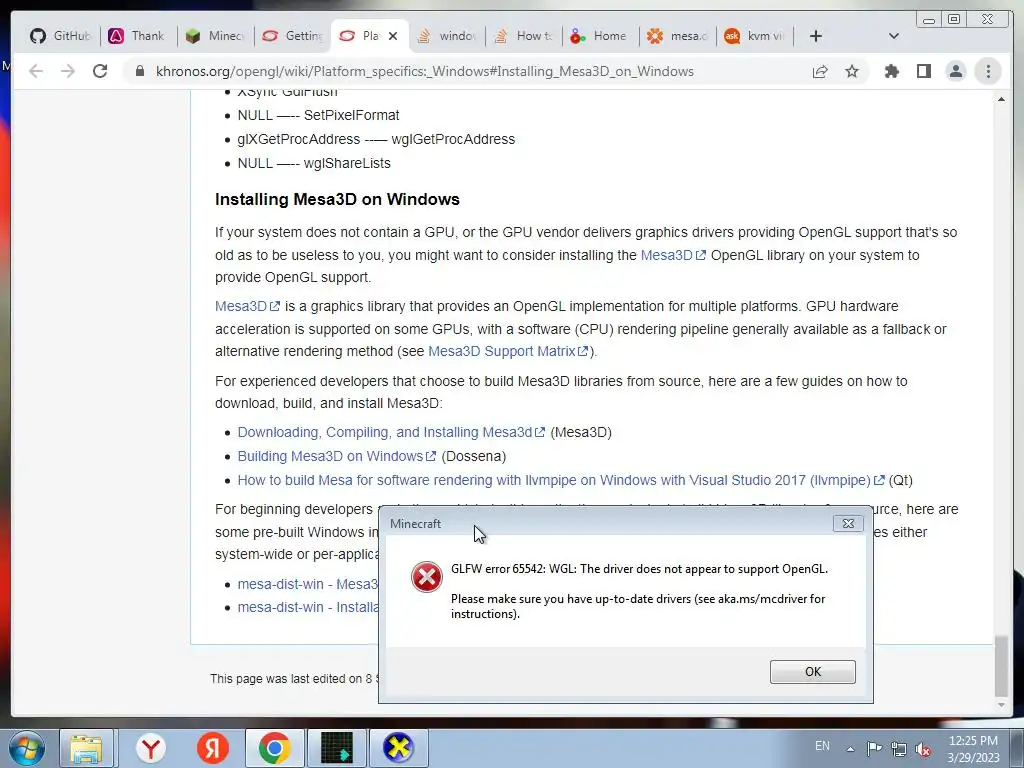Screen dimensions: 1024x768
Task: Open network tray icon
Action: (899, 749)
